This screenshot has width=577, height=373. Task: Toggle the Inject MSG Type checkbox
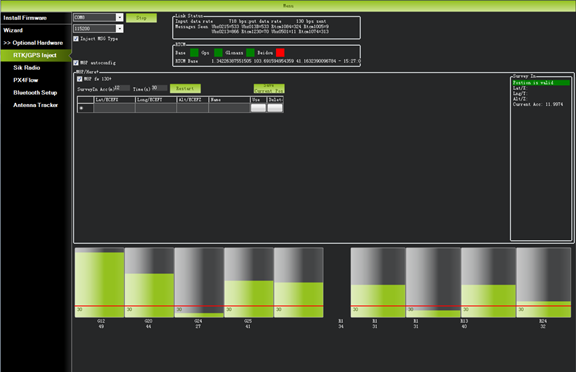pyautogui.click(x=76, y=39)
